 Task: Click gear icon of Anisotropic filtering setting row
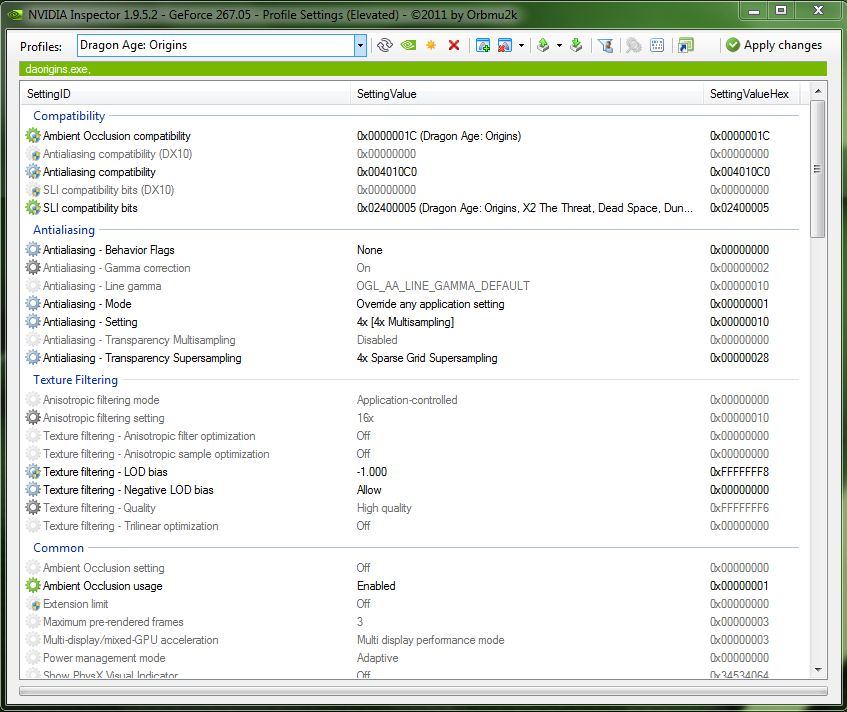(x=33, y=418)
